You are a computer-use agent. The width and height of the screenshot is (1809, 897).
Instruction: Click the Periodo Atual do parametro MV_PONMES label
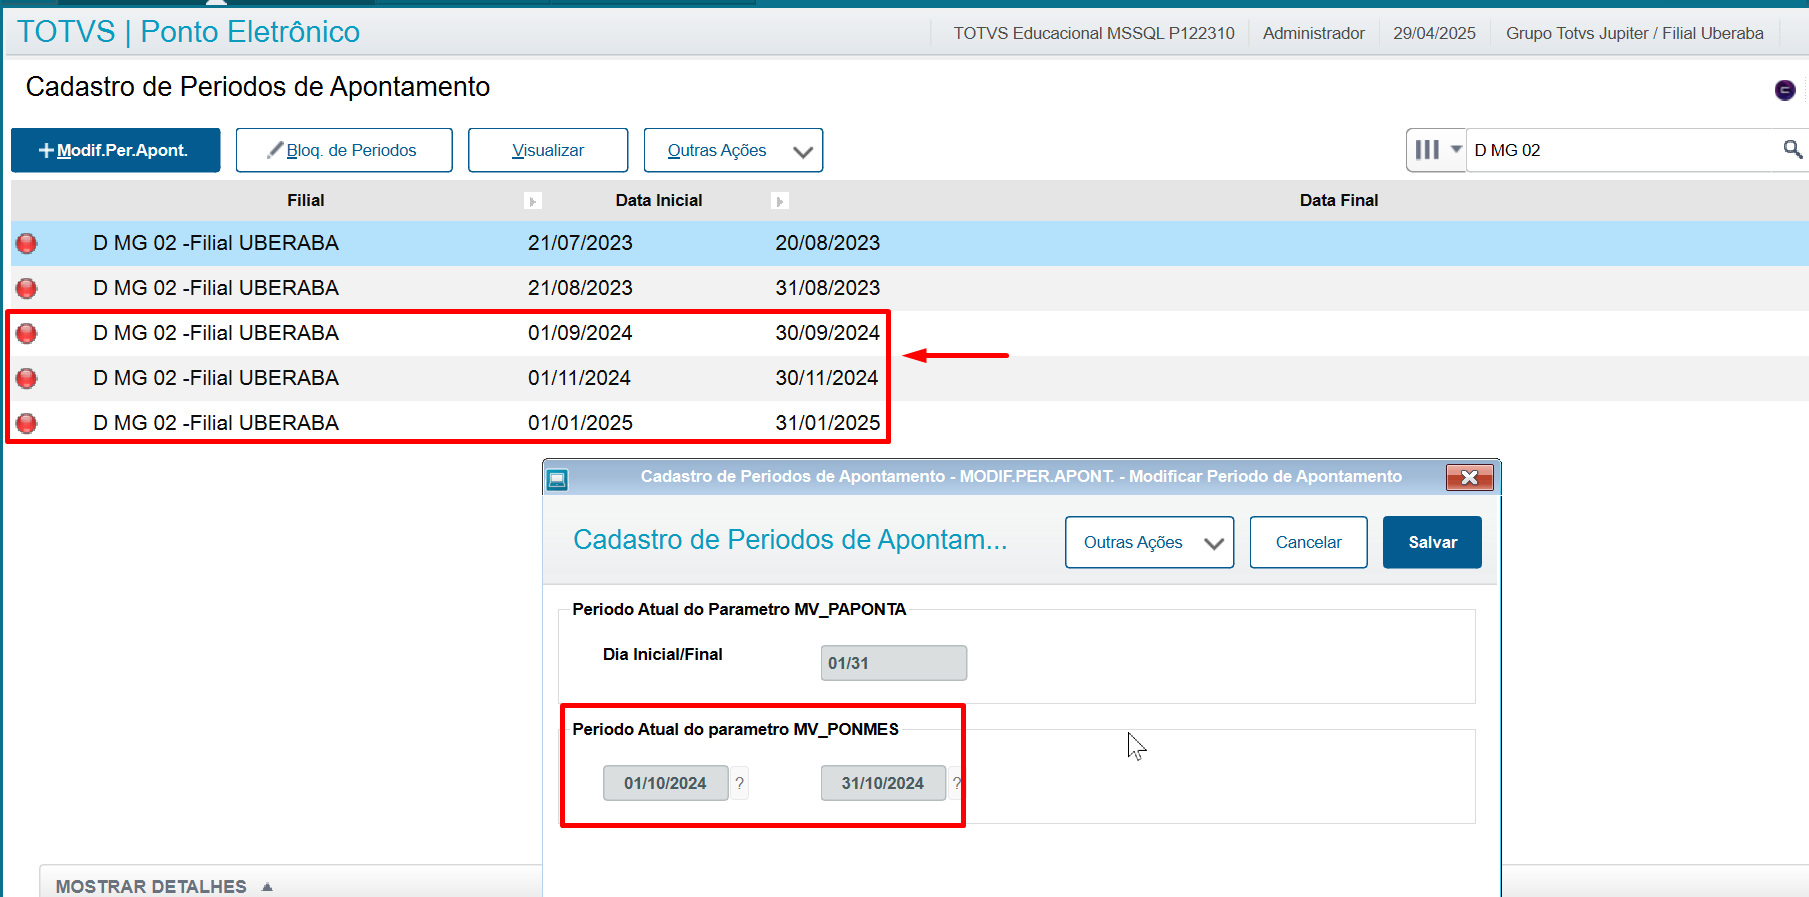[735, 729]
